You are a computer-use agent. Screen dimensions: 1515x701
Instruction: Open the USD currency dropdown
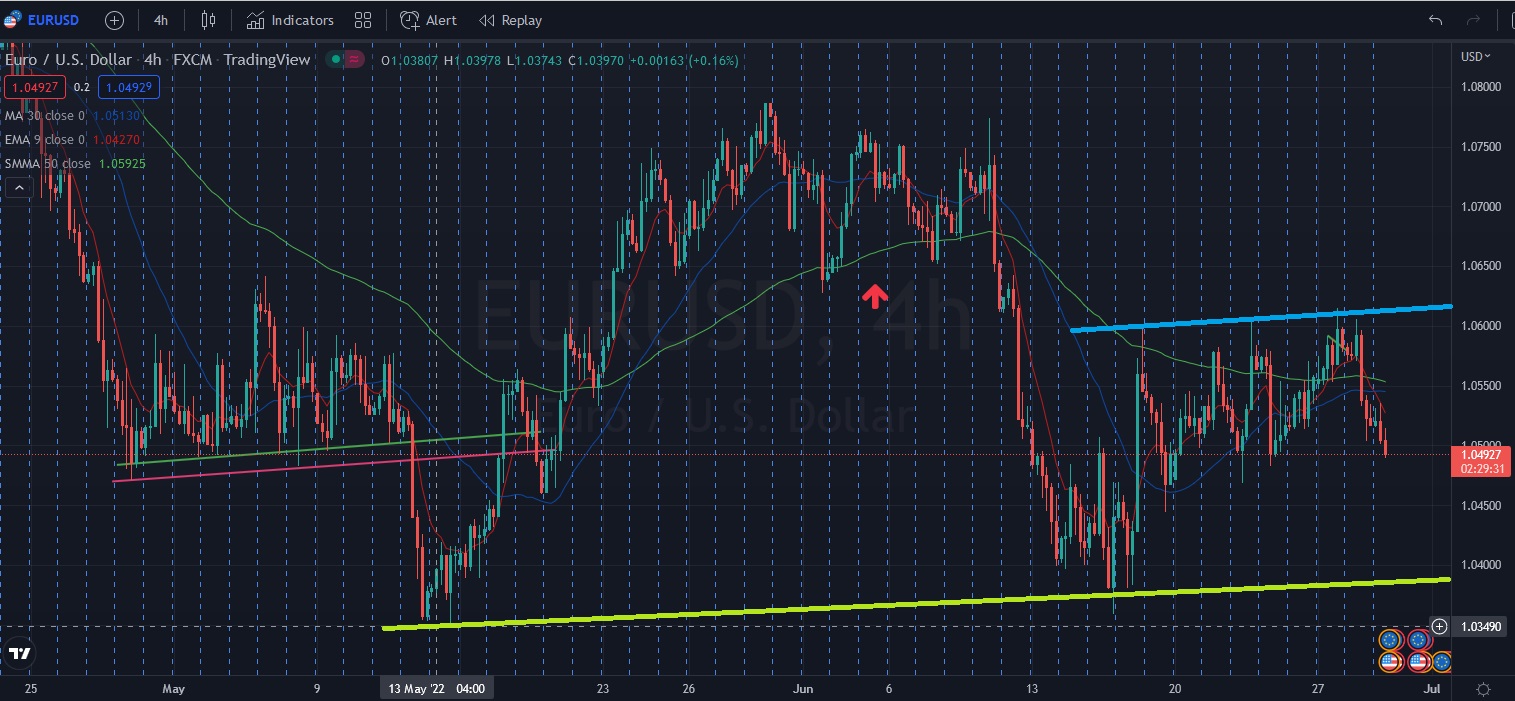pyautogui.click(x=1475, y=56)
